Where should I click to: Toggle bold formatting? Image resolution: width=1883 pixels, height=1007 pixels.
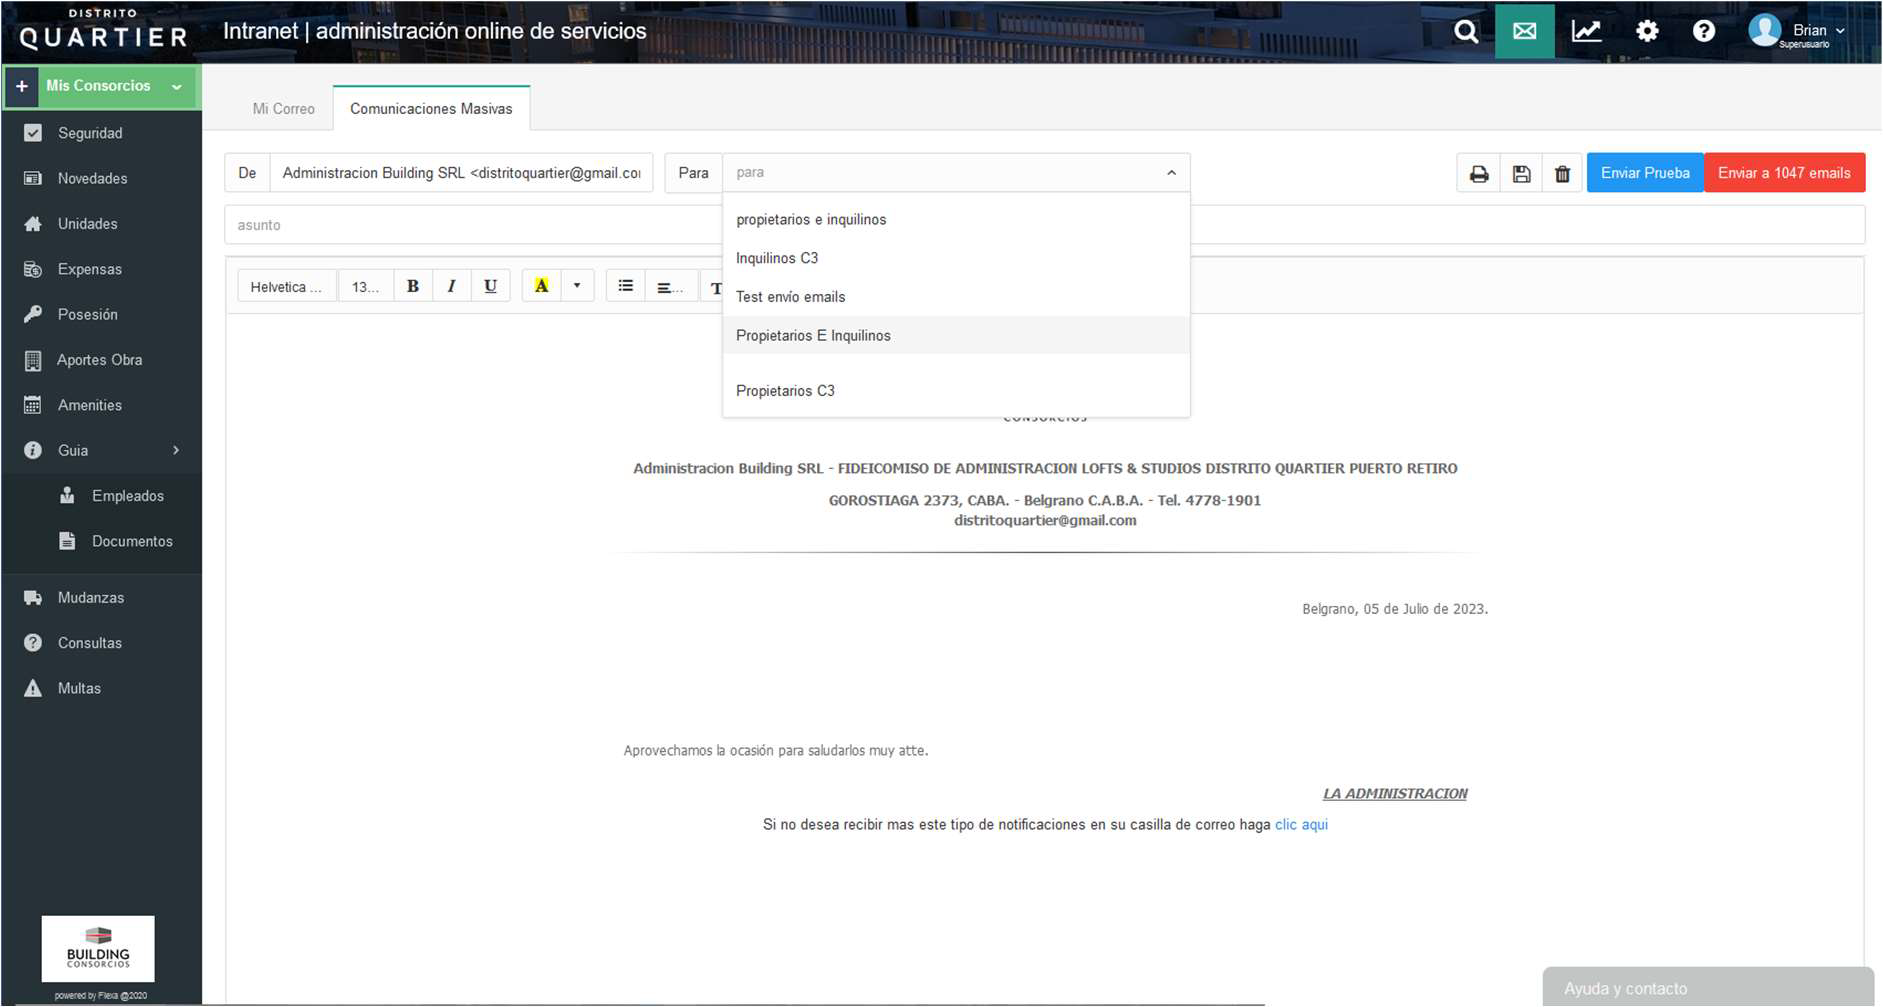click(413, 286)
